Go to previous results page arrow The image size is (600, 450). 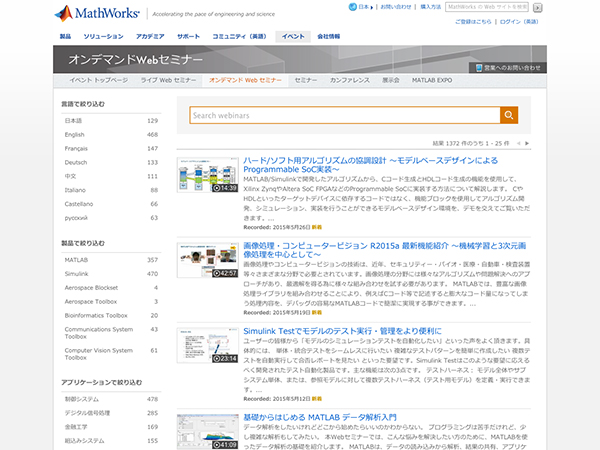[x=518, y=143]
